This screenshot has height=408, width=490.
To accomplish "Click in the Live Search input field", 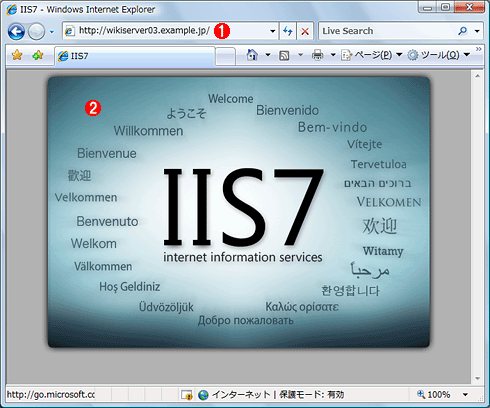I will click(387, 31).
